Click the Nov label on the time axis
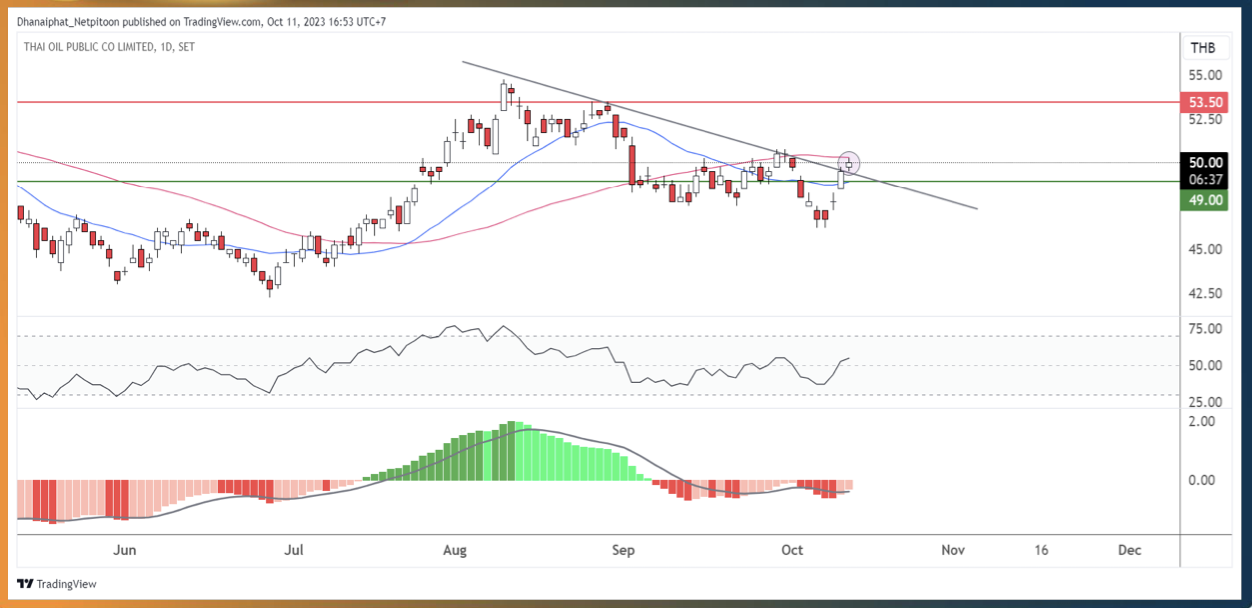Image resolution: width=1252 pixels, height=608 pixels. pyautogui.click(x=954, y=550)
